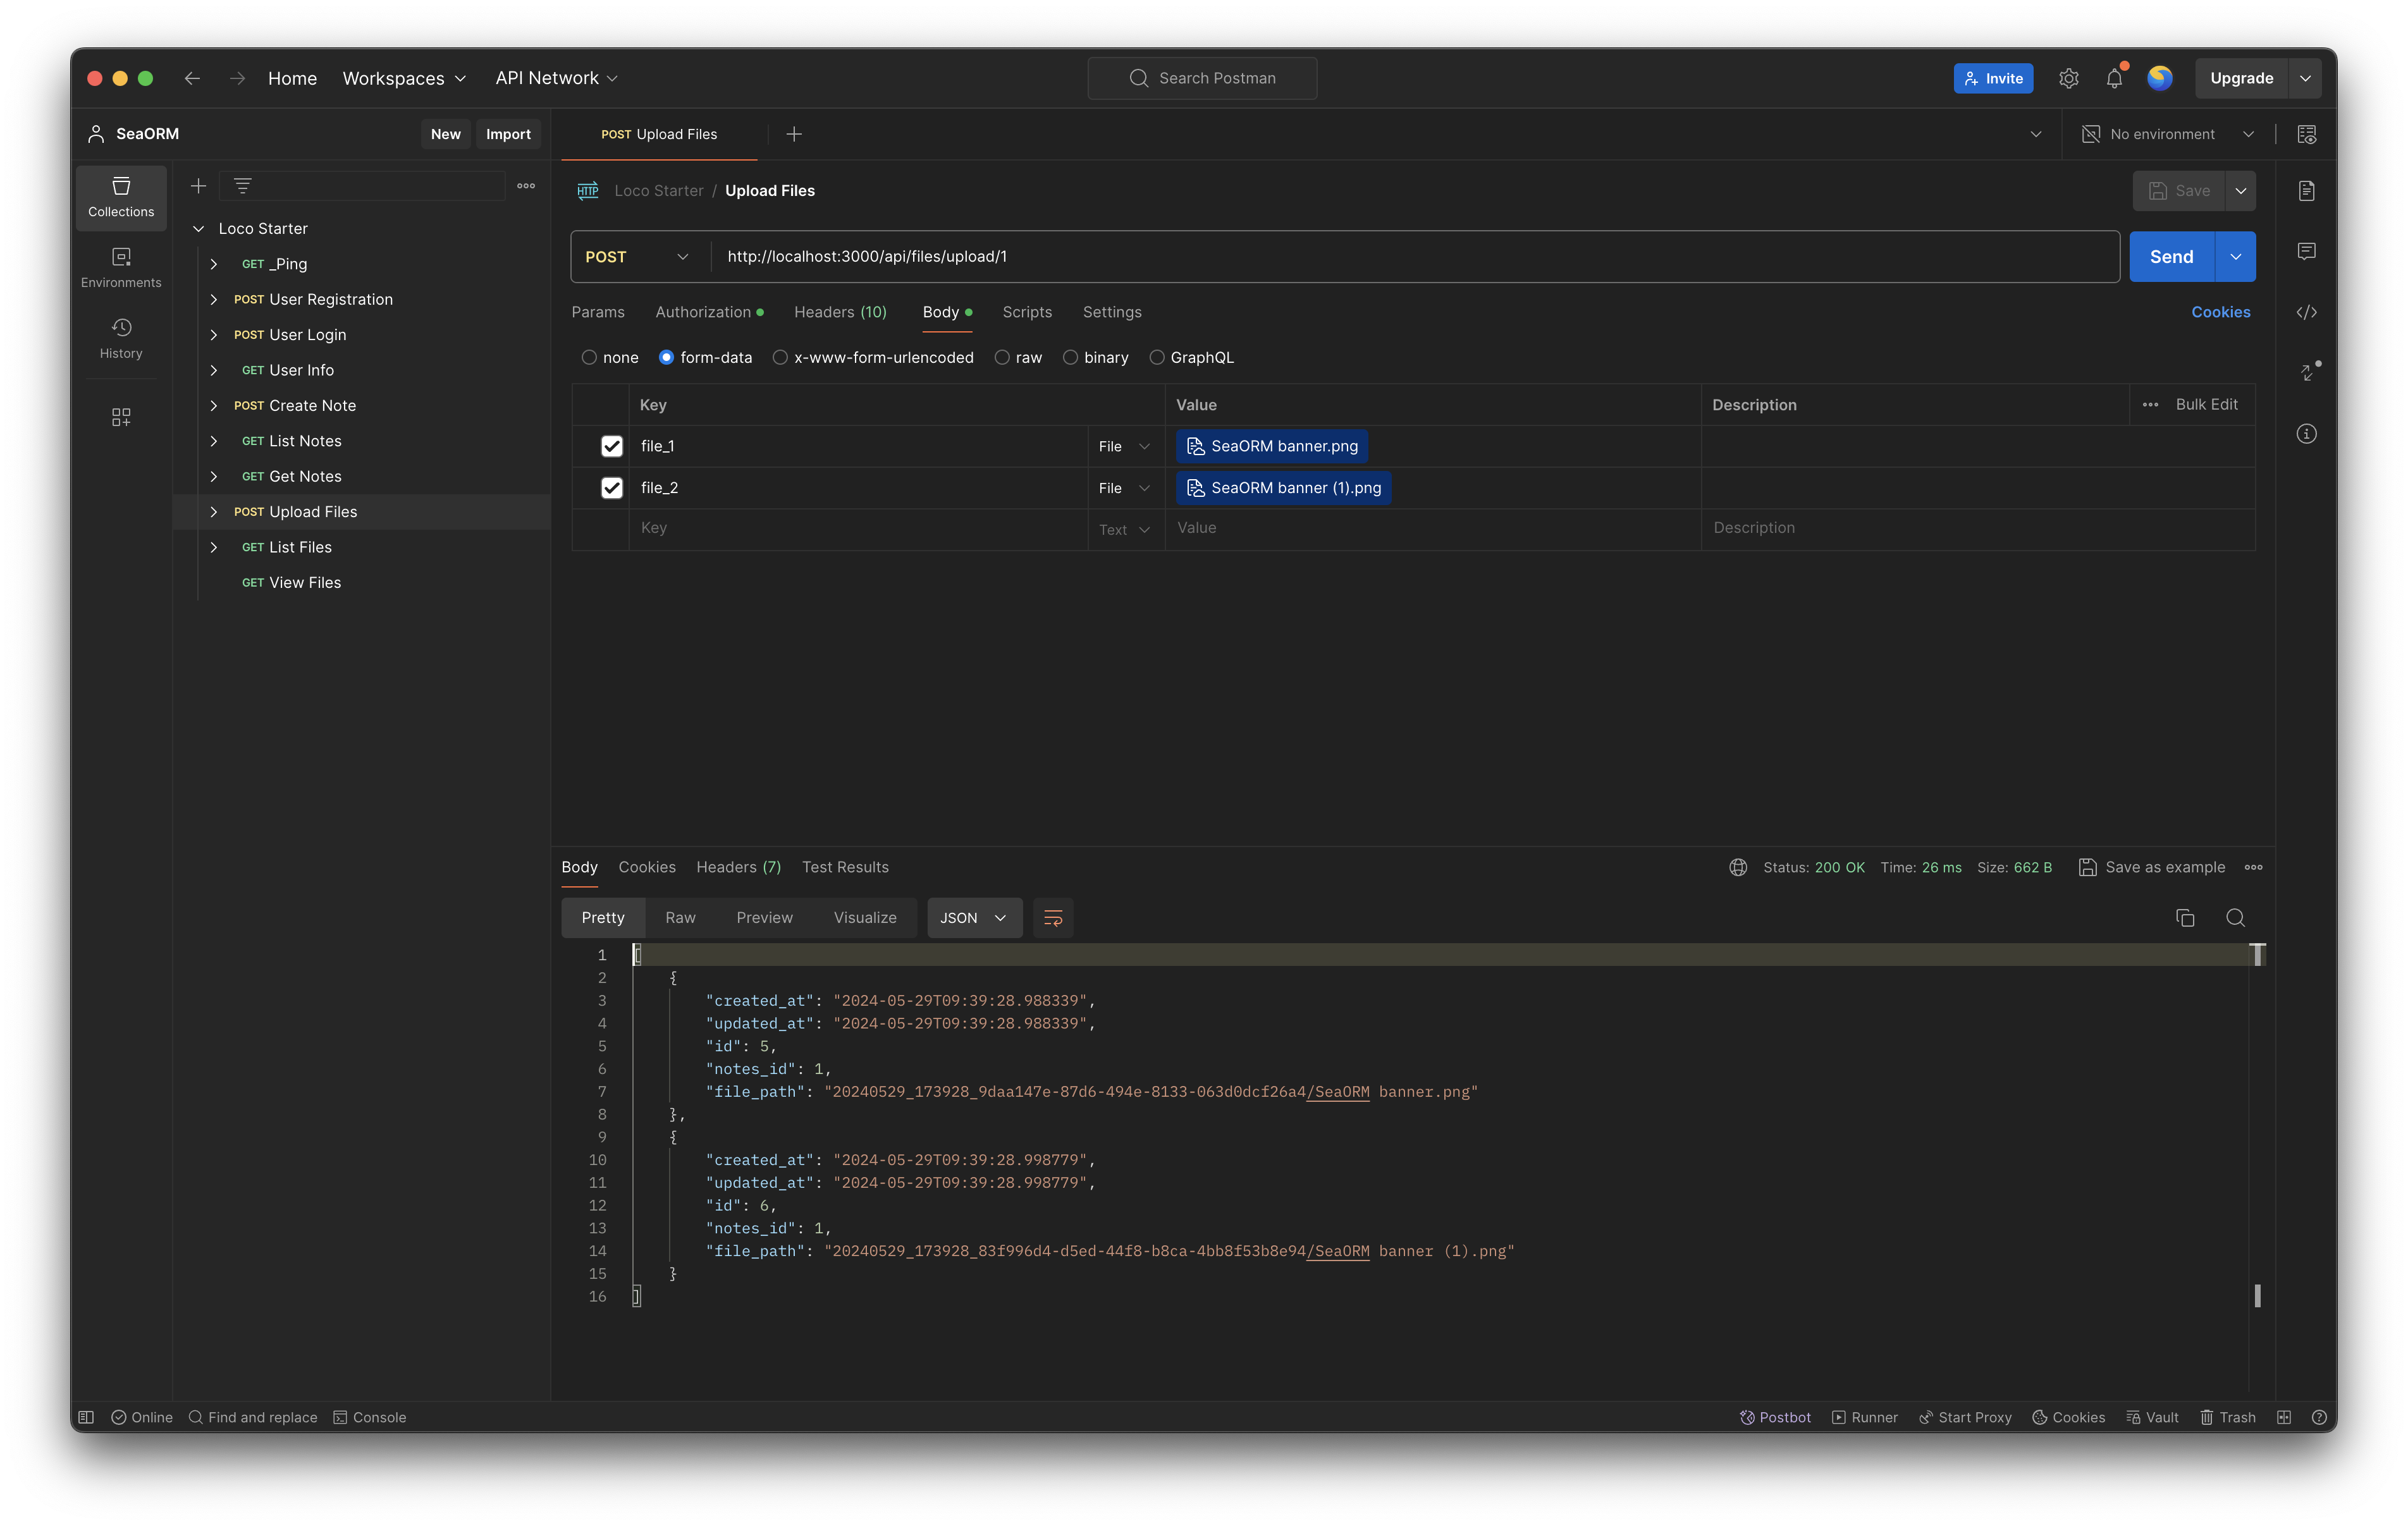
Task: Launch Postbot assistant
Action: click(1775, 1417)
